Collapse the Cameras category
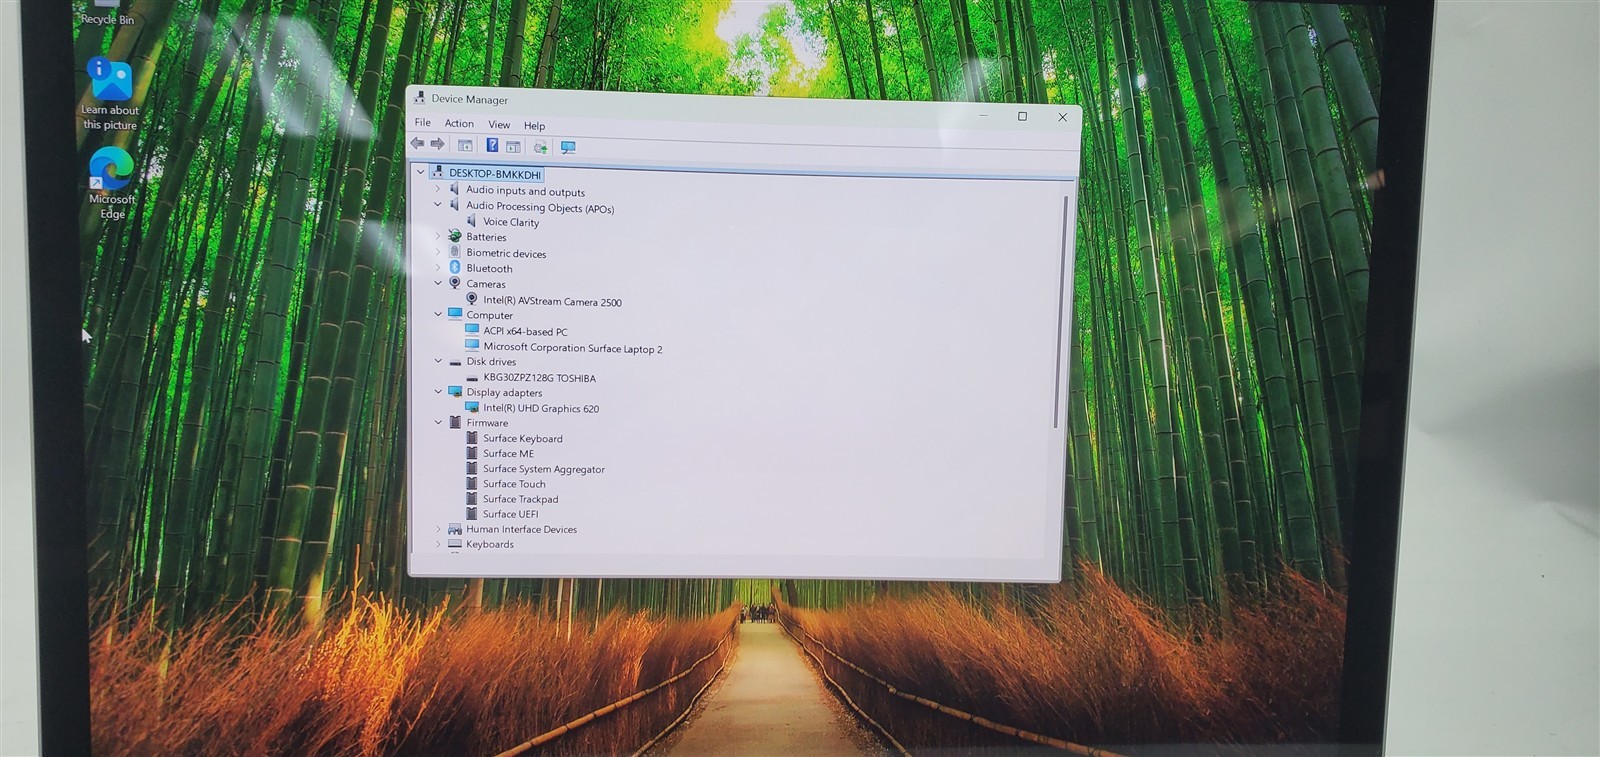This screenshot has height=757, width=1600. coord(438,283)
